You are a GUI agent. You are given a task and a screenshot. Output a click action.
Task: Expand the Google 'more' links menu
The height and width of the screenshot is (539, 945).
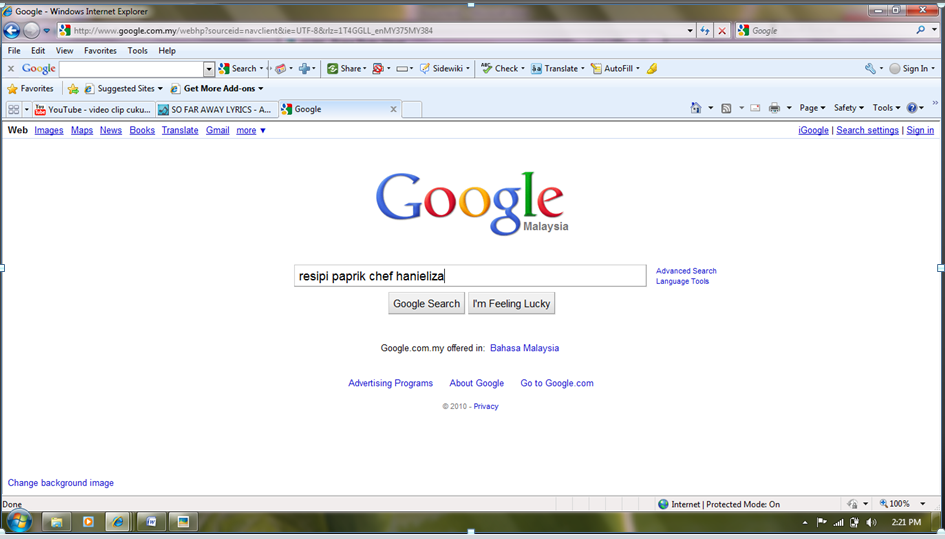[251, 130]
